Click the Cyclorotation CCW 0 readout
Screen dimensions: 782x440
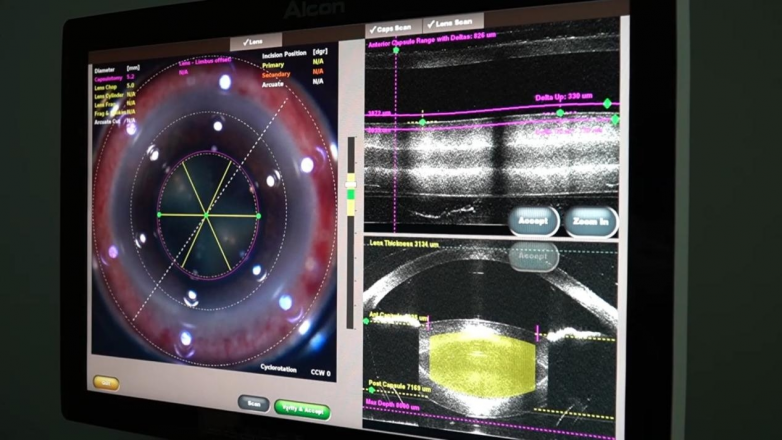(290, 372)
